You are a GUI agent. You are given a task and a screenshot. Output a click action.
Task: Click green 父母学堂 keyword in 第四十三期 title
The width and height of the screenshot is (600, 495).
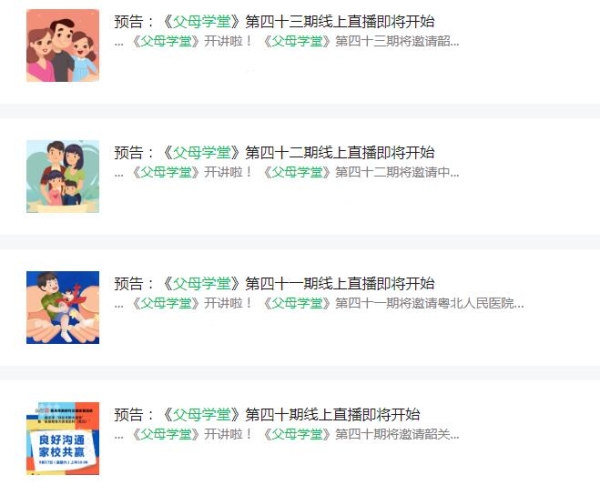[202, 21]
